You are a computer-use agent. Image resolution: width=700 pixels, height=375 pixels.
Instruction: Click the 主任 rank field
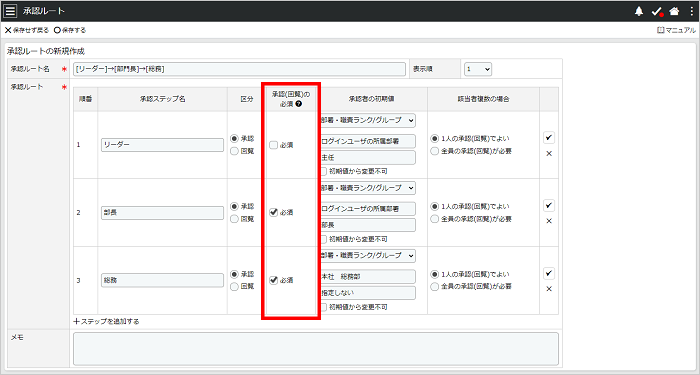pos(368,158)
